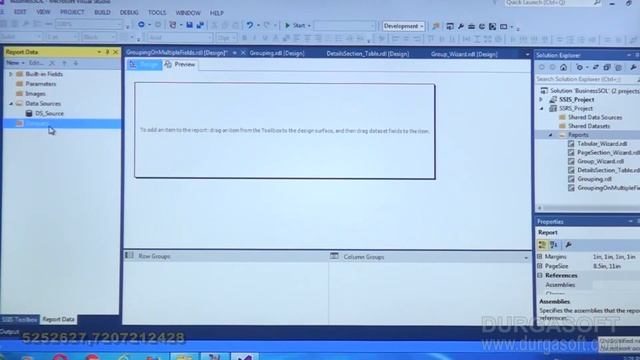
Task: Click the Start debugging button
Action: click(x=297, y=26)
